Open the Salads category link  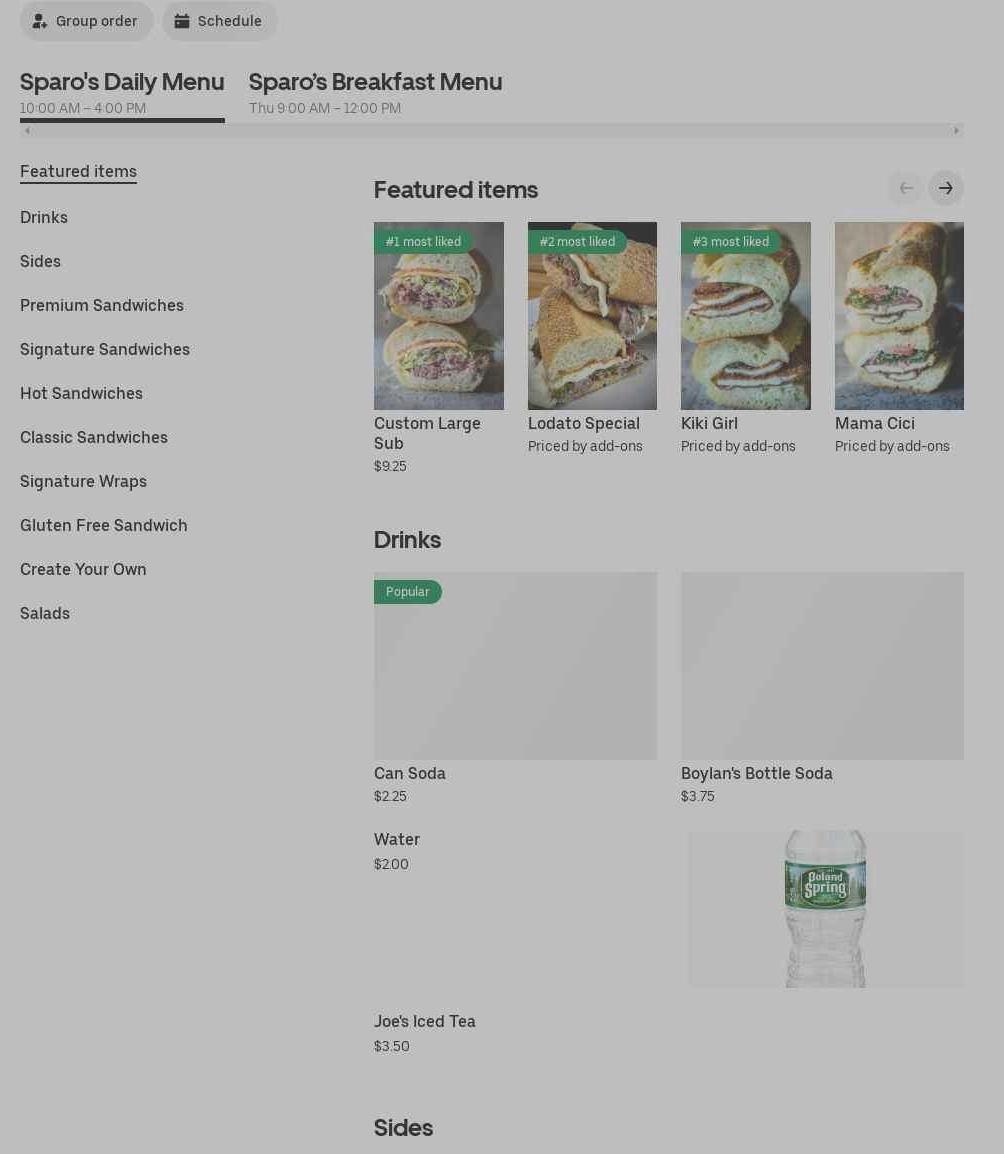[x=45, y=613]
